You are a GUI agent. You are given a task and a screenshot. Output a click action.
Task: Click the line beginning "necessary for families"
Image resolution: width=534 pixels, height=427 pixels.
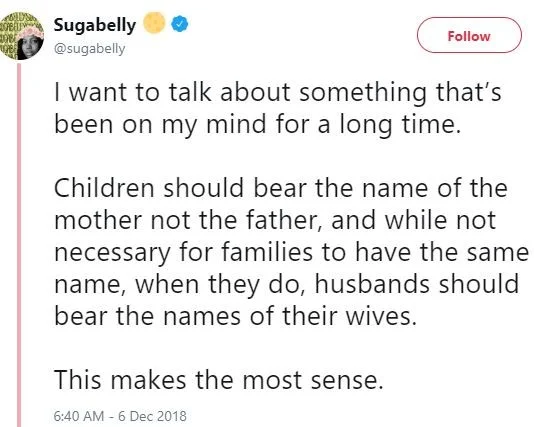291,253
